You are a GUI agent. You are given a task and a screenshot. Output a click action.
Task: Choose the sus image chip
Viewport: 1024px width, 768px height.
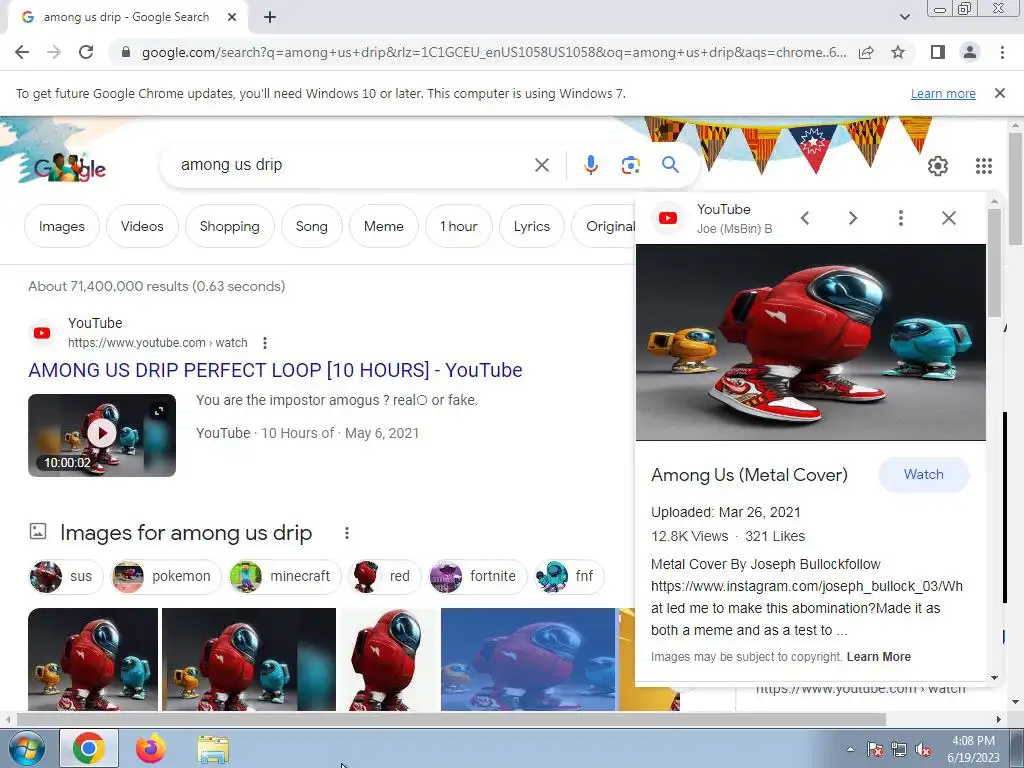[x=66, y=577]
